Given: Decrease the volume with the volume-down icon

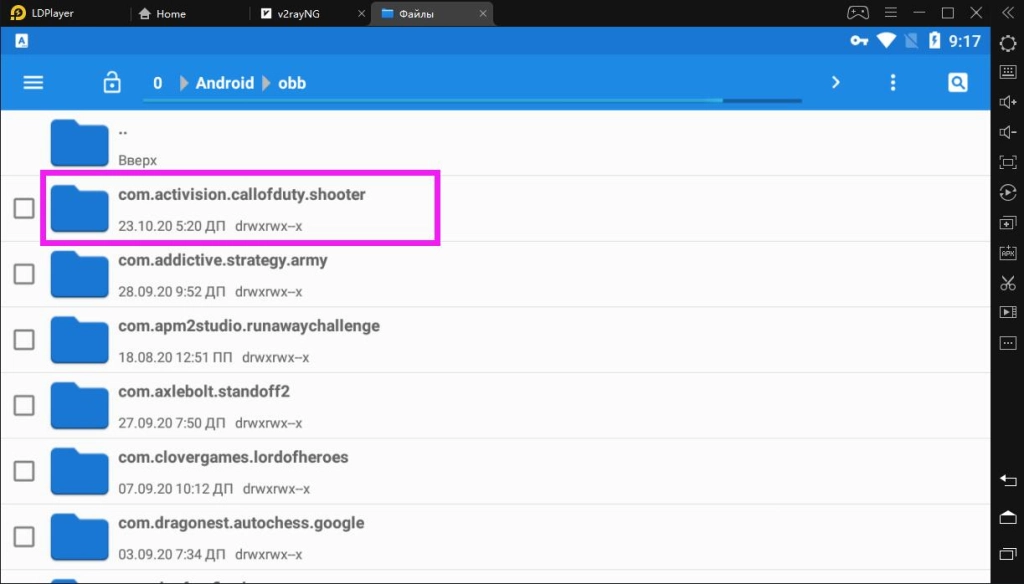Looking at the screenshot, I should click(1008, 130).
